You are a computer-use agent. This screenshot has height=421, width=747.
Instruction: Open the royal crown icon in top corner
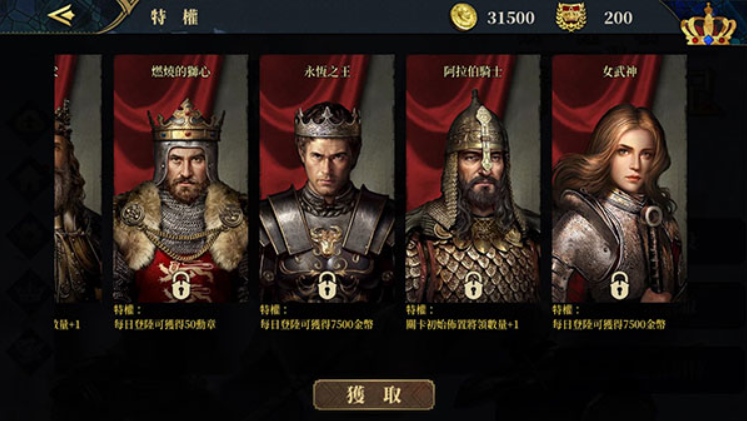coord(708,24)
